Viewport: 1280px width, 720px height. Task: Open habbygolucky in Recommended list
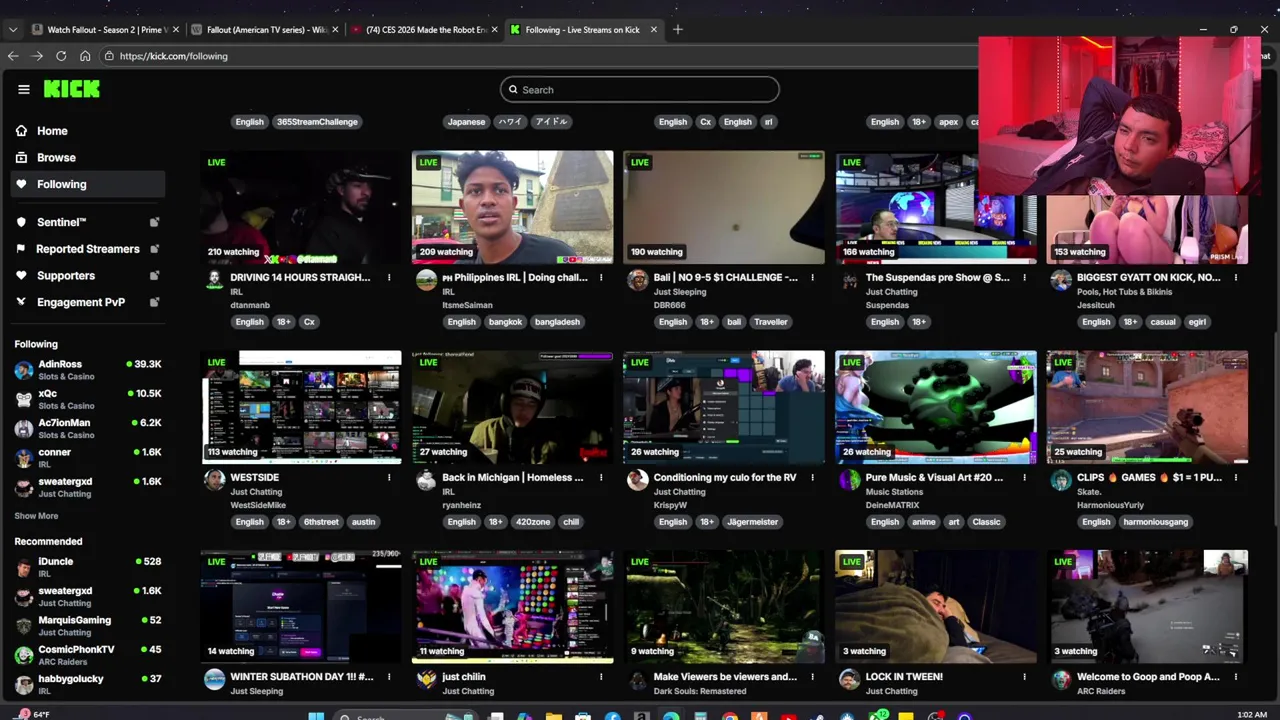tap(88, 684)
